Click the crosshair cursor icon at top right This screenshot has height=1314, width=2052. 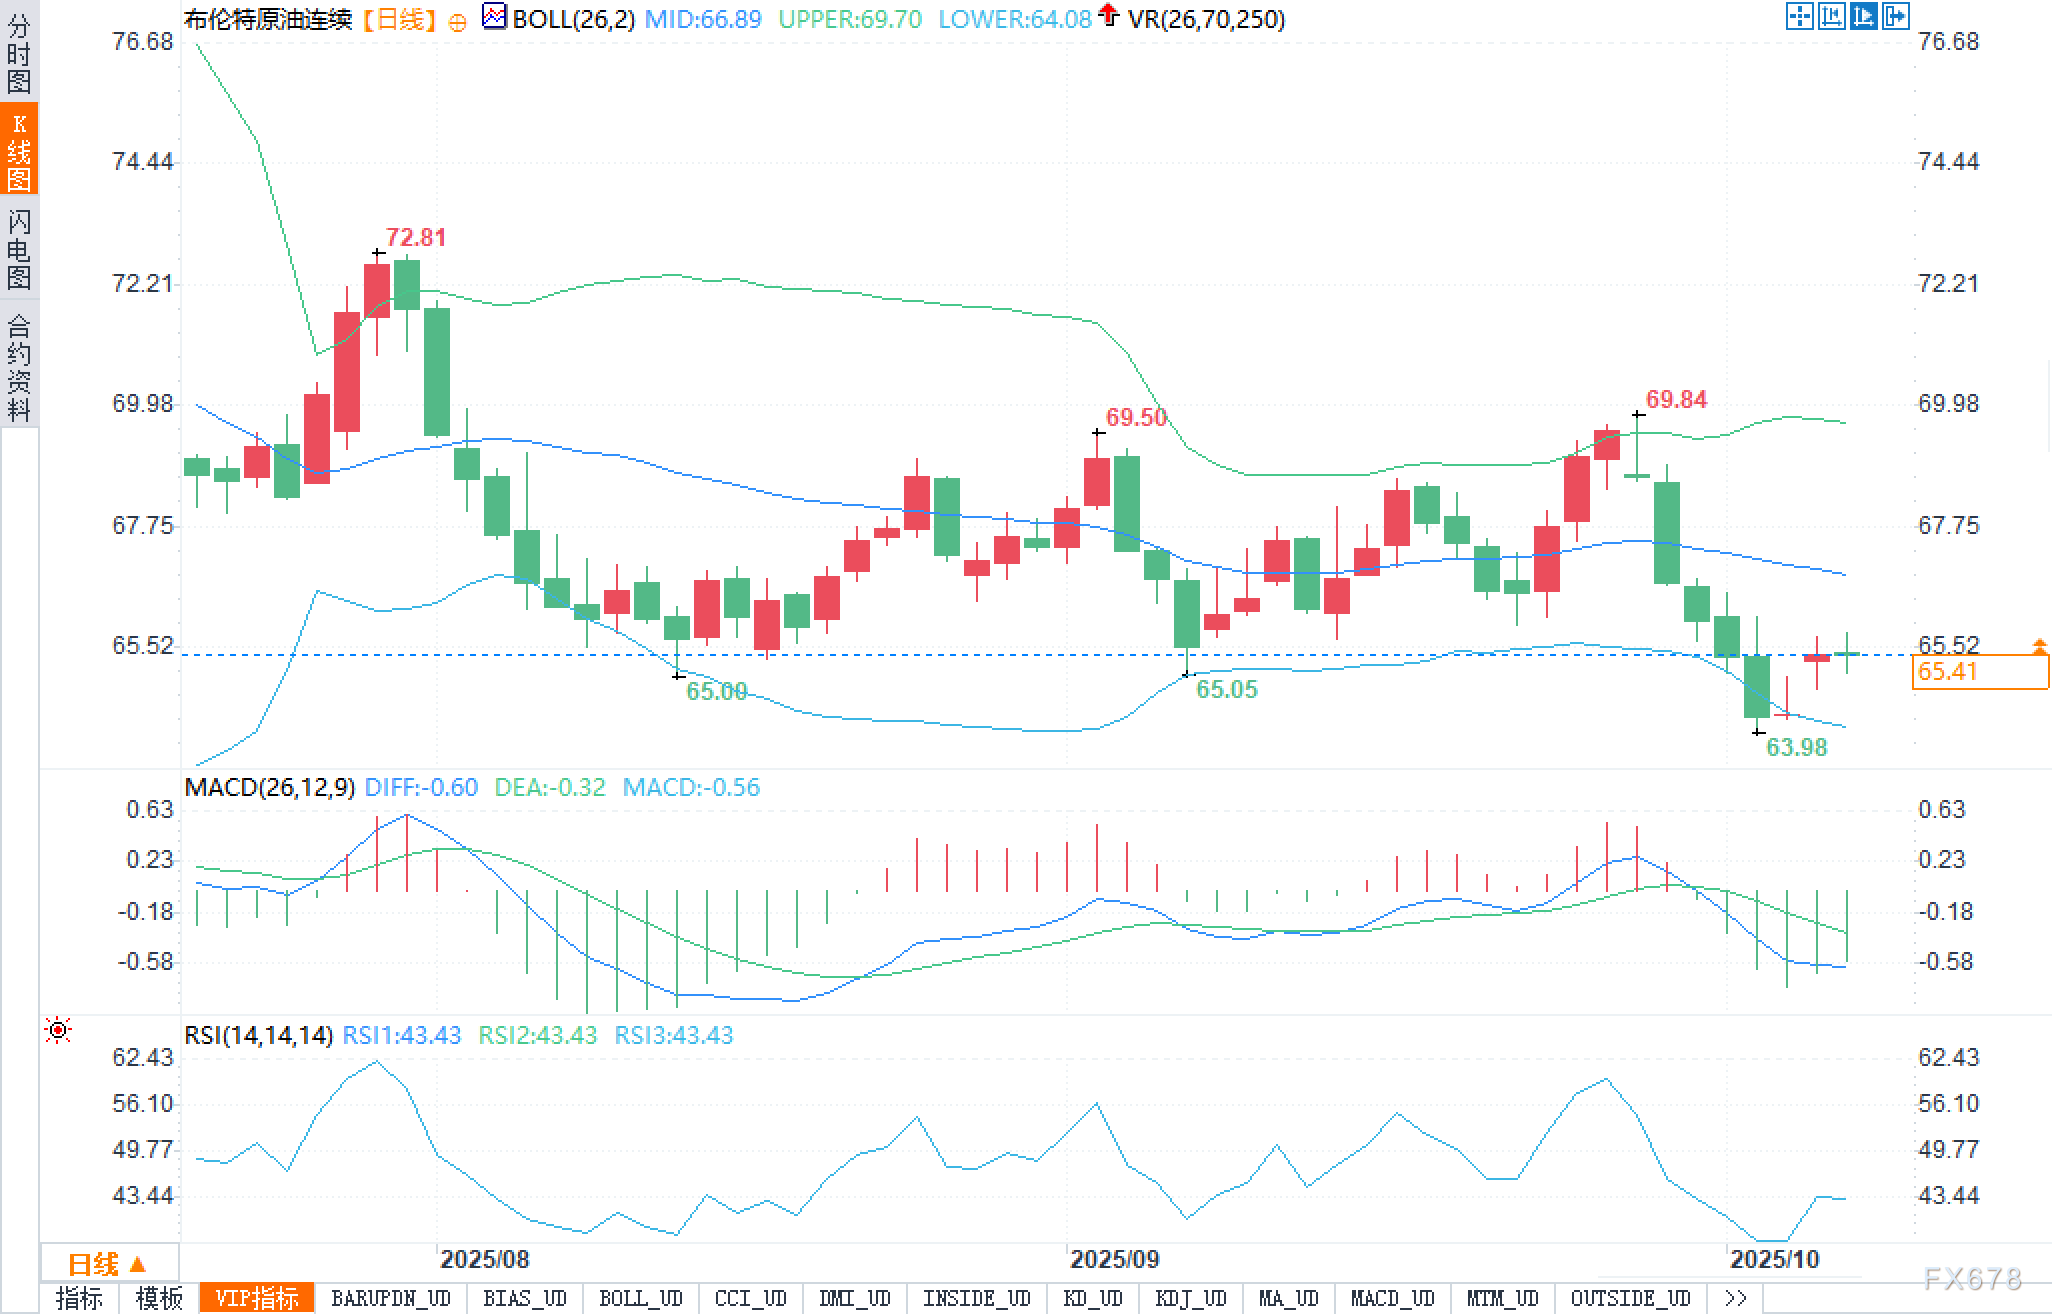1799,16
